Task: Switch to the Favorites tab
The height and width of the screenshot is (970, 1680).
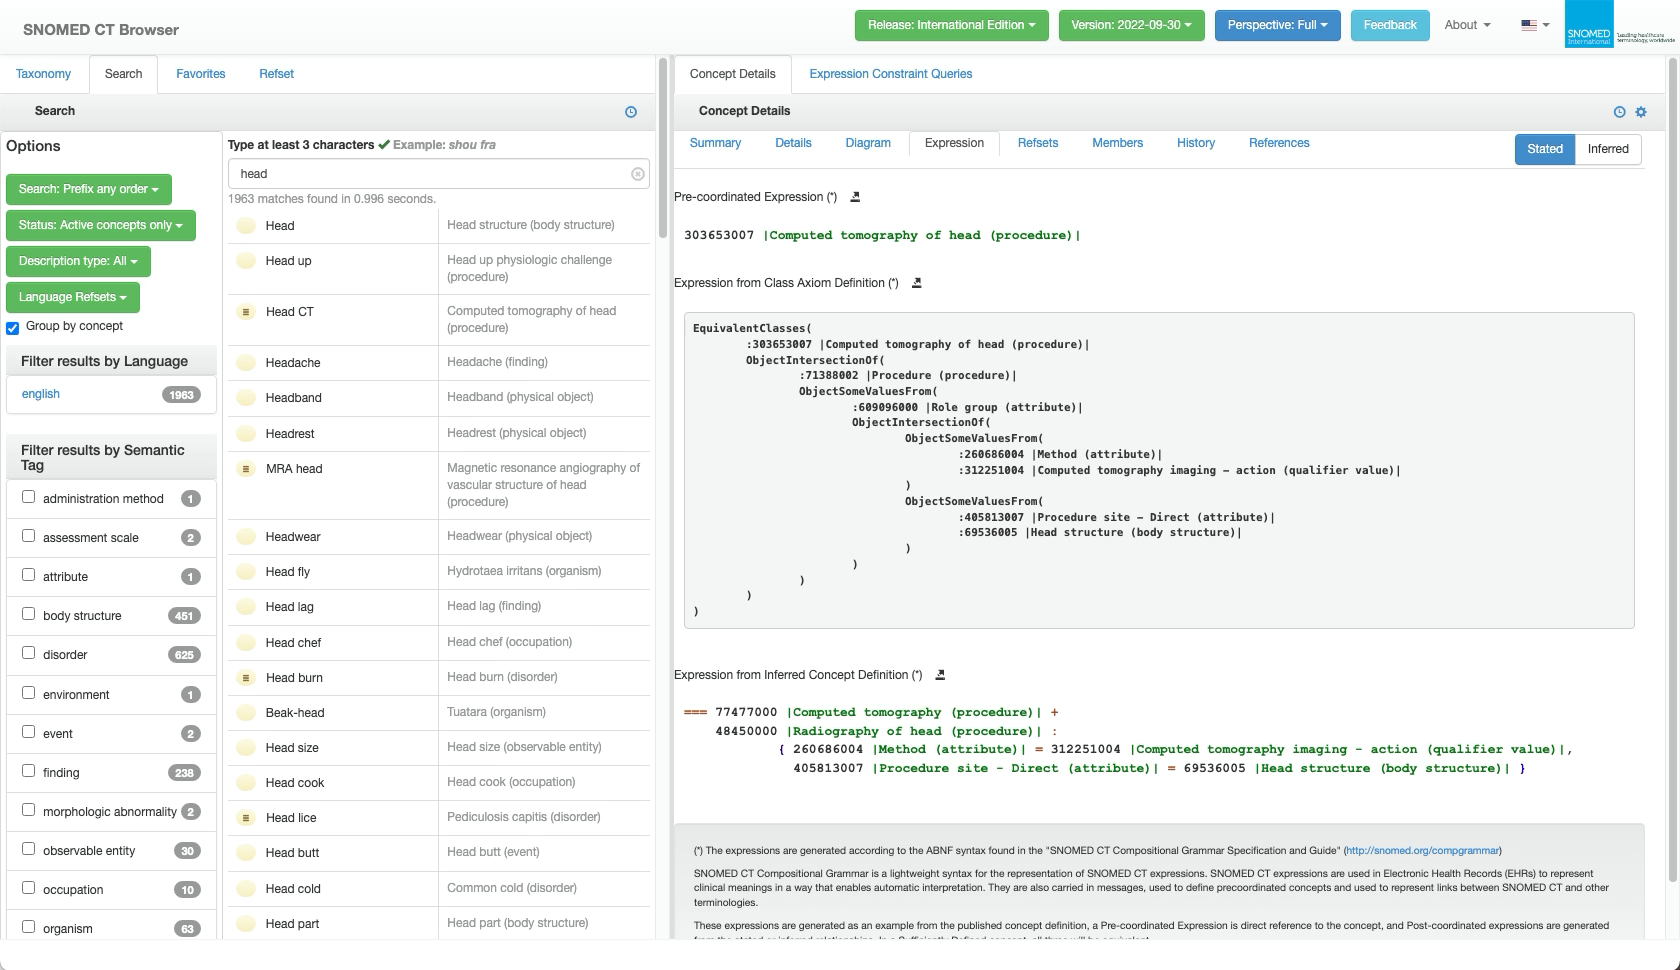Action: pos(201,74)
